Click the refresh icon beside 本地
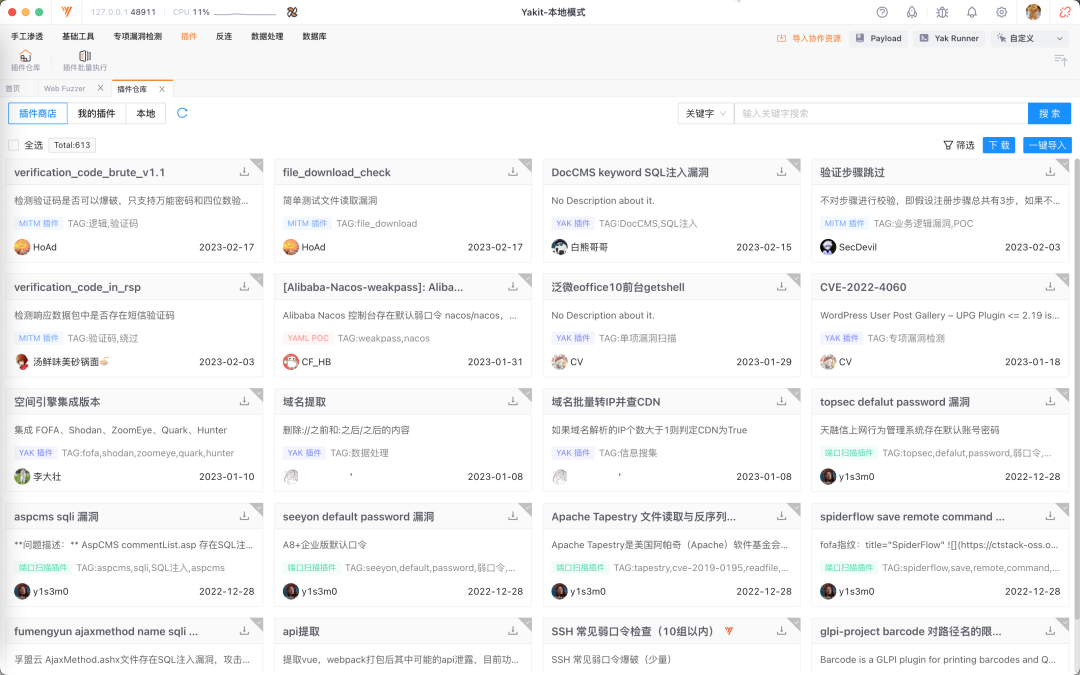The image size is (1080, 675). coord(183,113)
